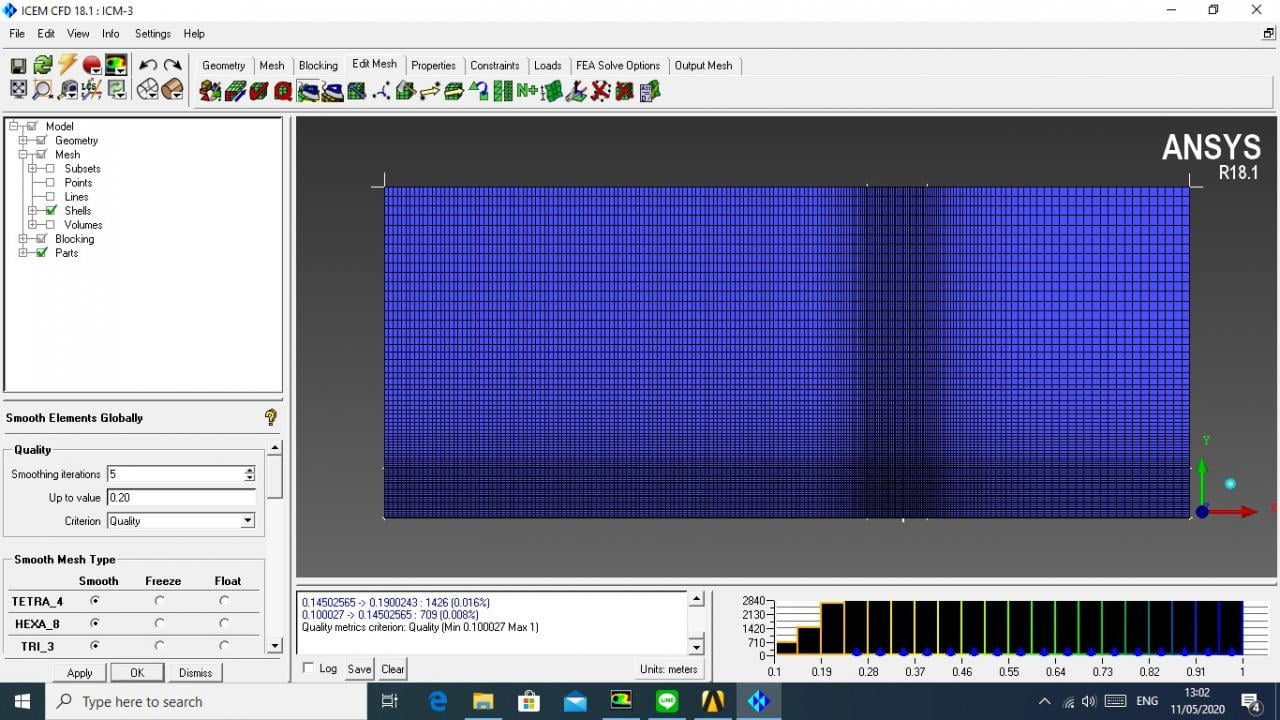Select Freeze radio button for HEXA_8
1280x720 pixels.
[x=159, y=624]
